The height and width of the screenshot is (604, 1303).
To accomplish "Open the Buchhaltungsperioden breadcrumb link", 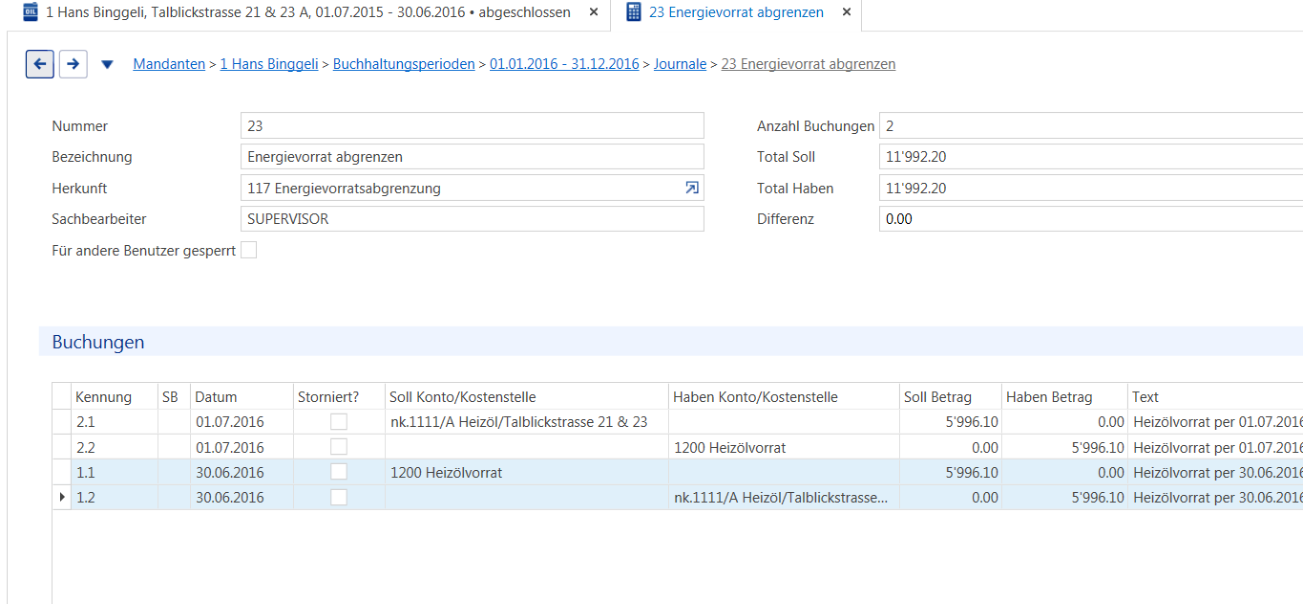I will [x=404, y=64].
